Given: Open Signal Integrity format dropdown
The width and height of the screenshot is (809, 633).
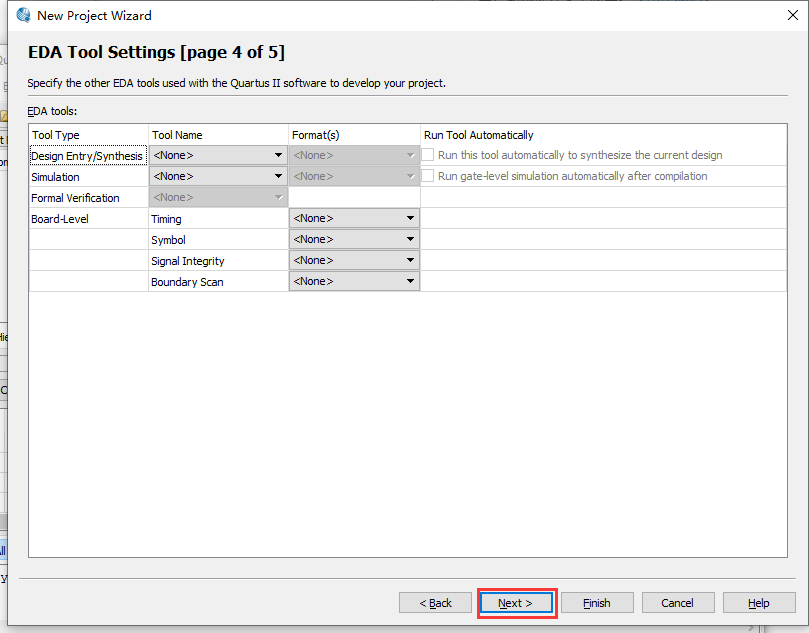Looking at the screenshot, I should pyautogui.click(x=354, y=261).
